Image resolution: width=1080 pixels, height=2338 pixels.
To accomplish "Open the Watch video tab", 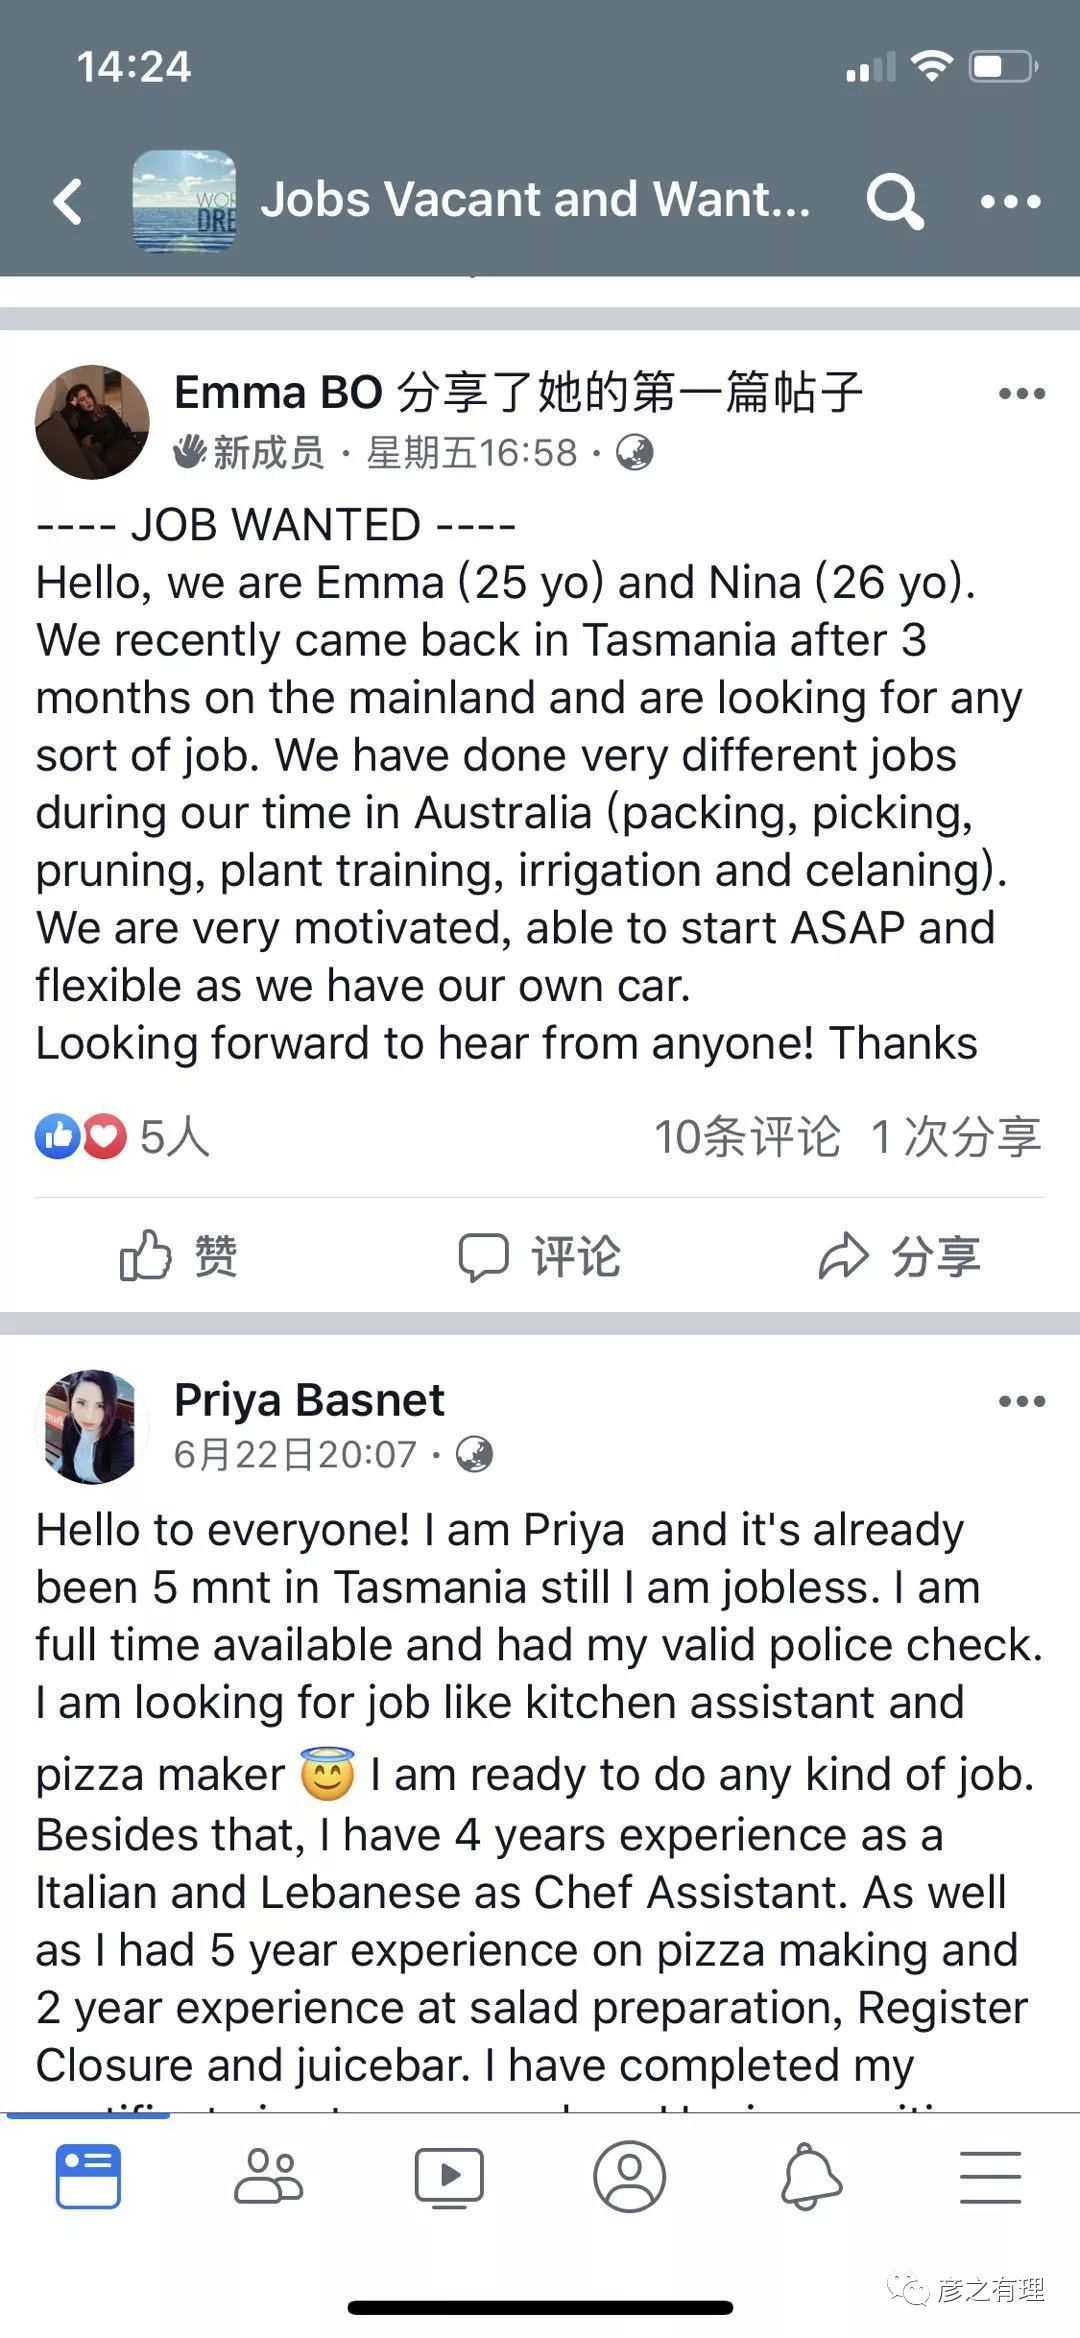I will pyautogui.click(x=449, y=2176).
